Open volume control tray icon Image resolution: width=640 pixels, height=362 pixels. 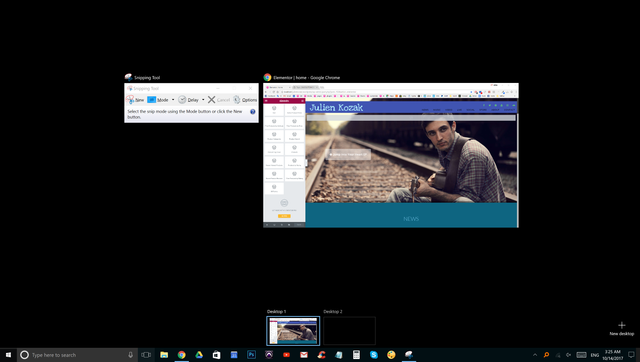click(569, 355)
